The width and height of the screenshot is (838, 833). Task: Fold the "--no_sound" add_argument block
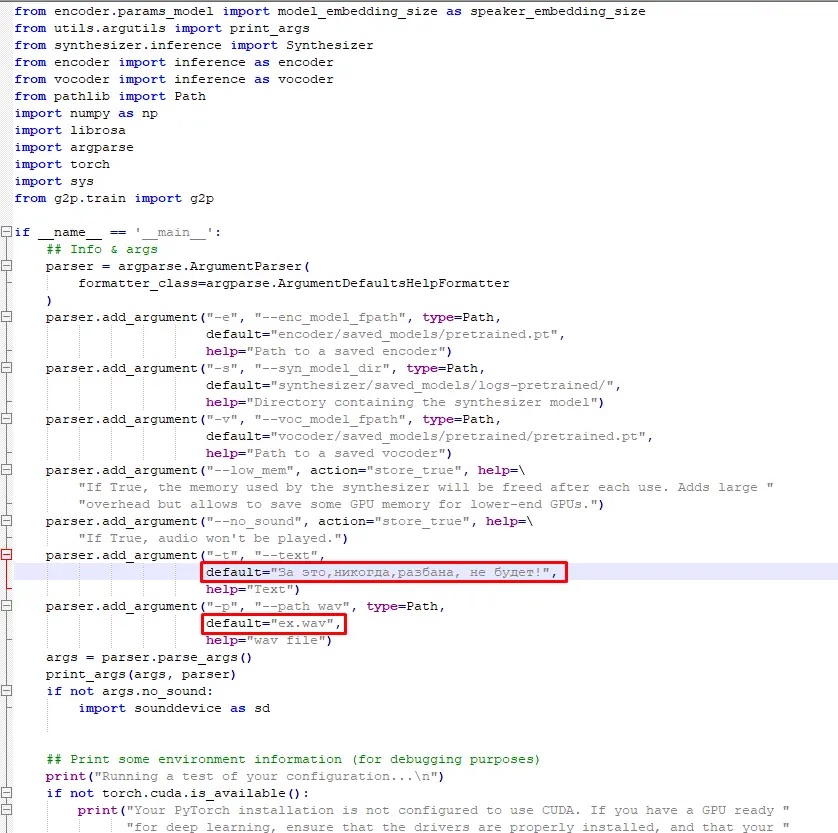pyautogui.click(x=6, y=521)
